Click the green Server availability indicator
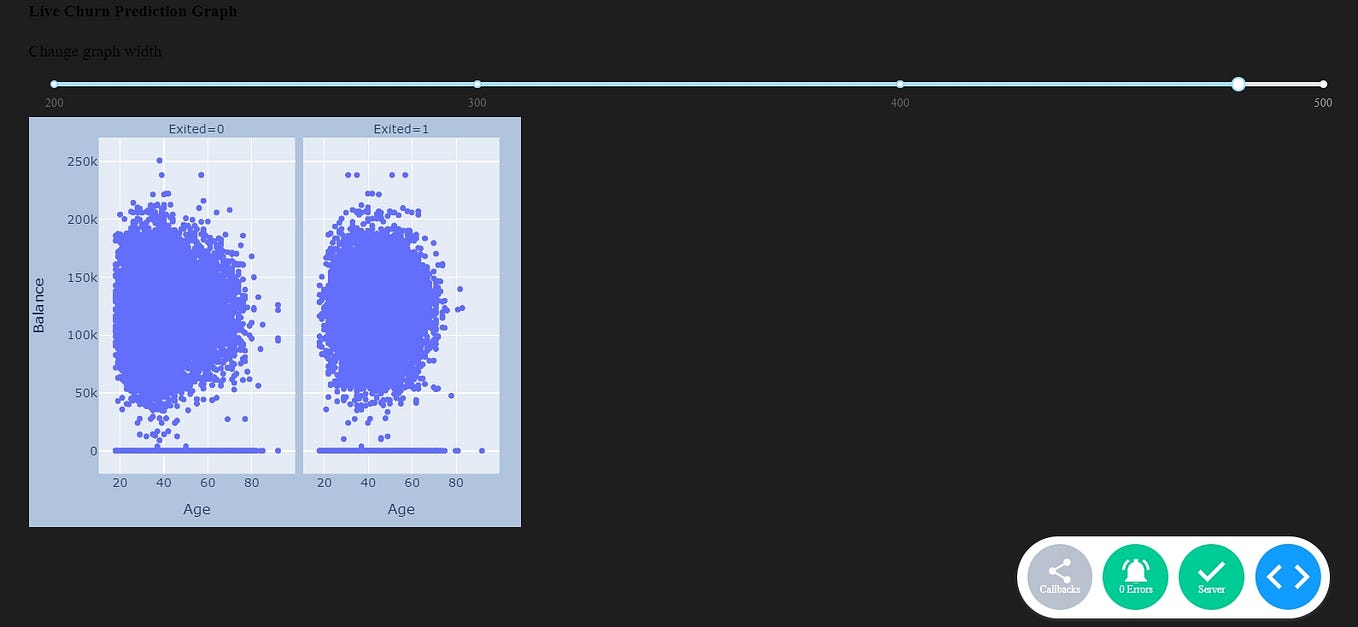The image size is (1358, 627). [x=1211, y=577]
